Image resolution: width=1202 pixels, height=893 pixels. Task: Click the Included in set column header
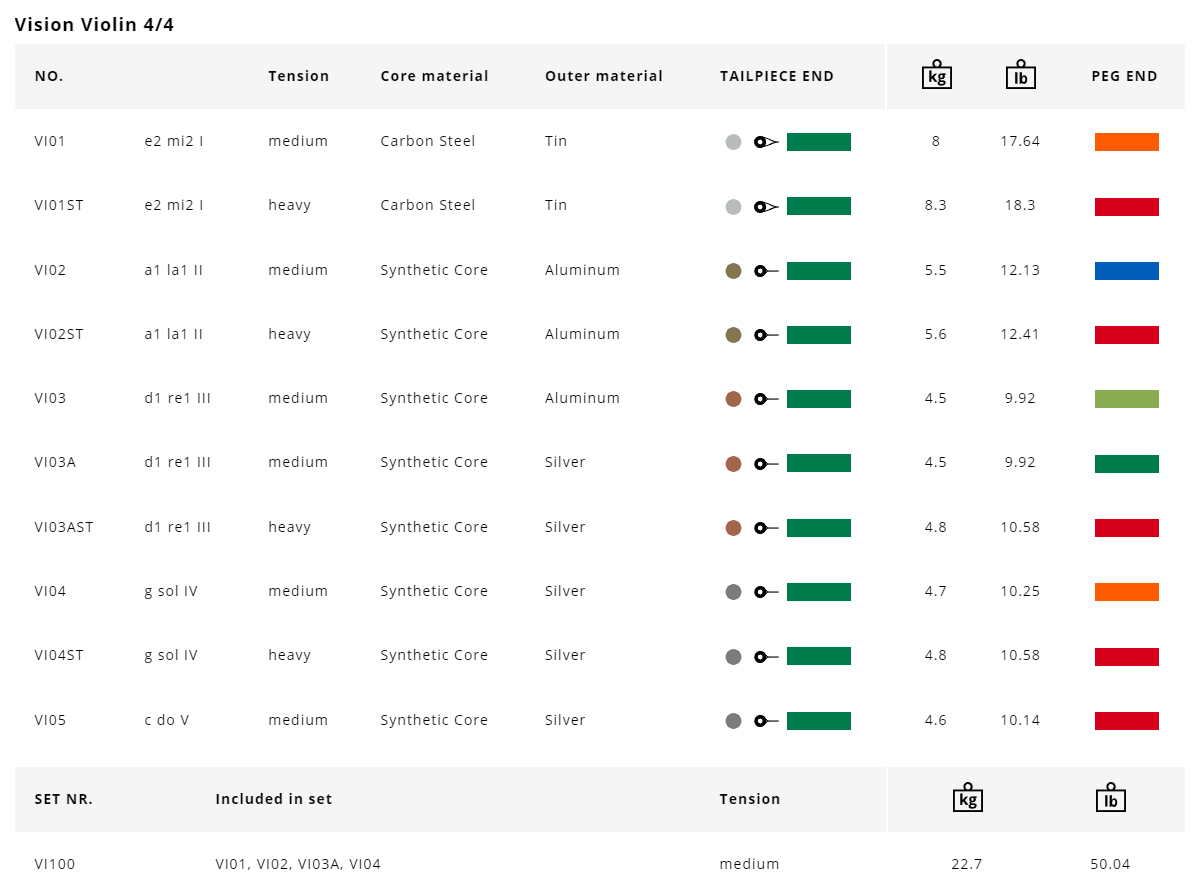click(273, 799)
